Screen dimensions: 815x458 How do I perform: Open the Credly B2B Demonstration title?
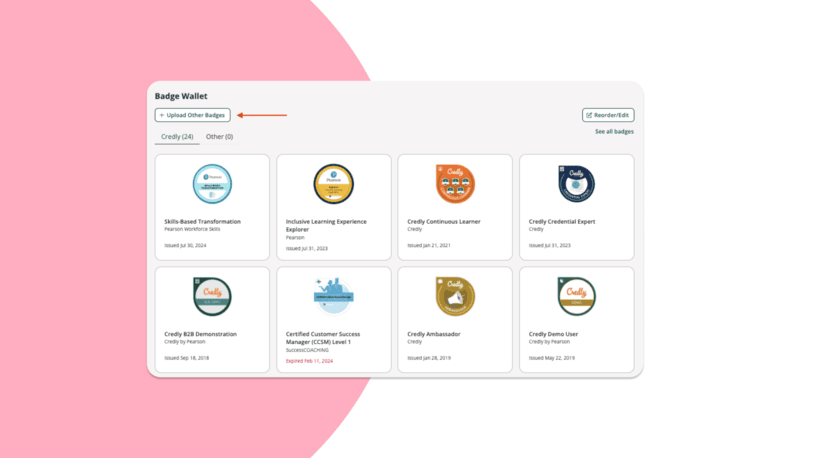tap(201, 334)
